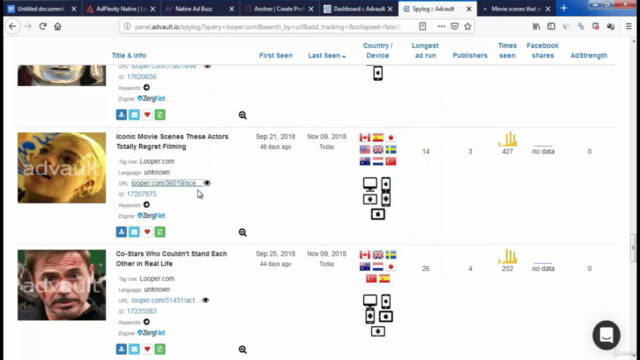Screen dimensions: 640x360
Task: Click heart icon for ad ID 17620656
Action: (147, 115)
